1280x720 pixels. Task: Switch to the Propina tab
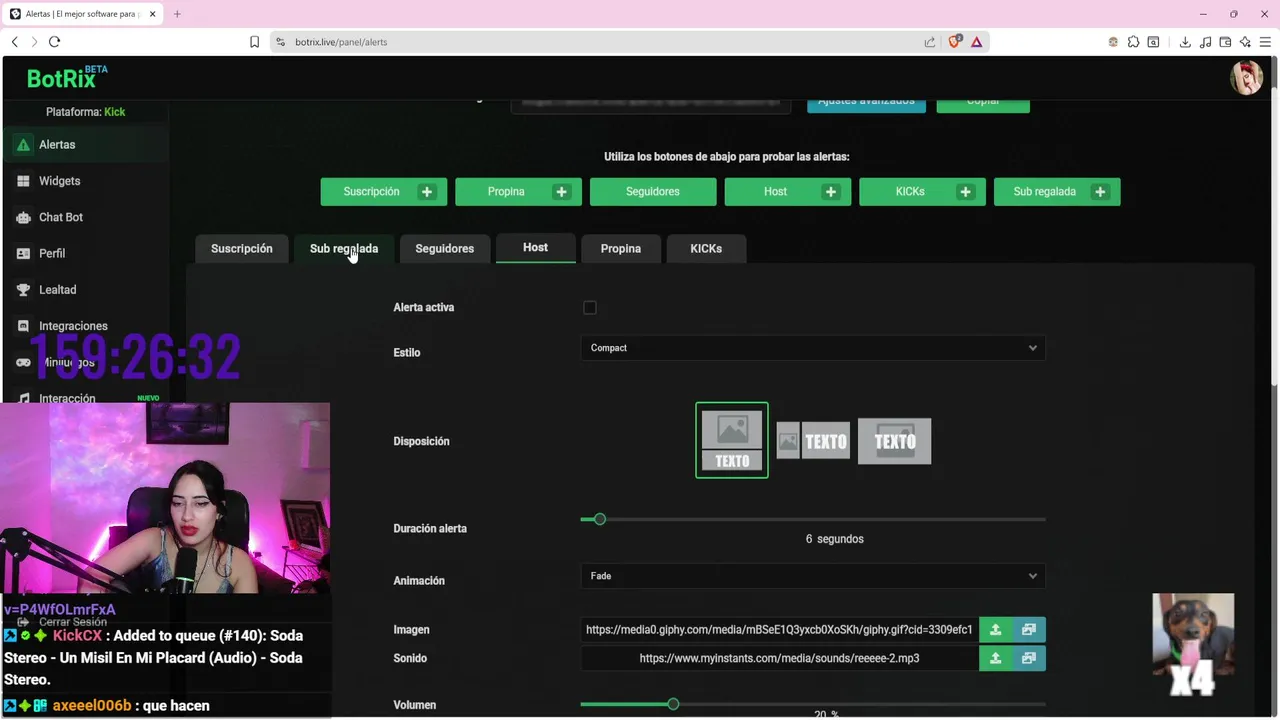click(621, 249)
